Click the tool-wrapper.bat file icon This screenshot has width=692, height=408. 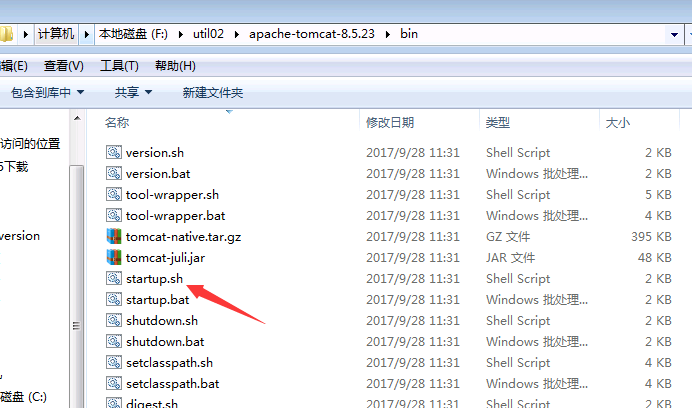pyautogui.click(x=114, y=215)
